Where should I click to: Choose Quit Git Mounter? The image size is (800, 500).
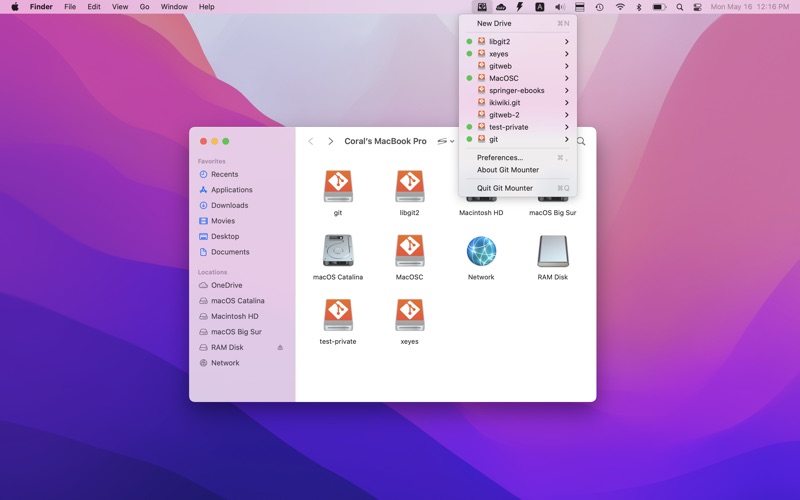pos(518,188)
